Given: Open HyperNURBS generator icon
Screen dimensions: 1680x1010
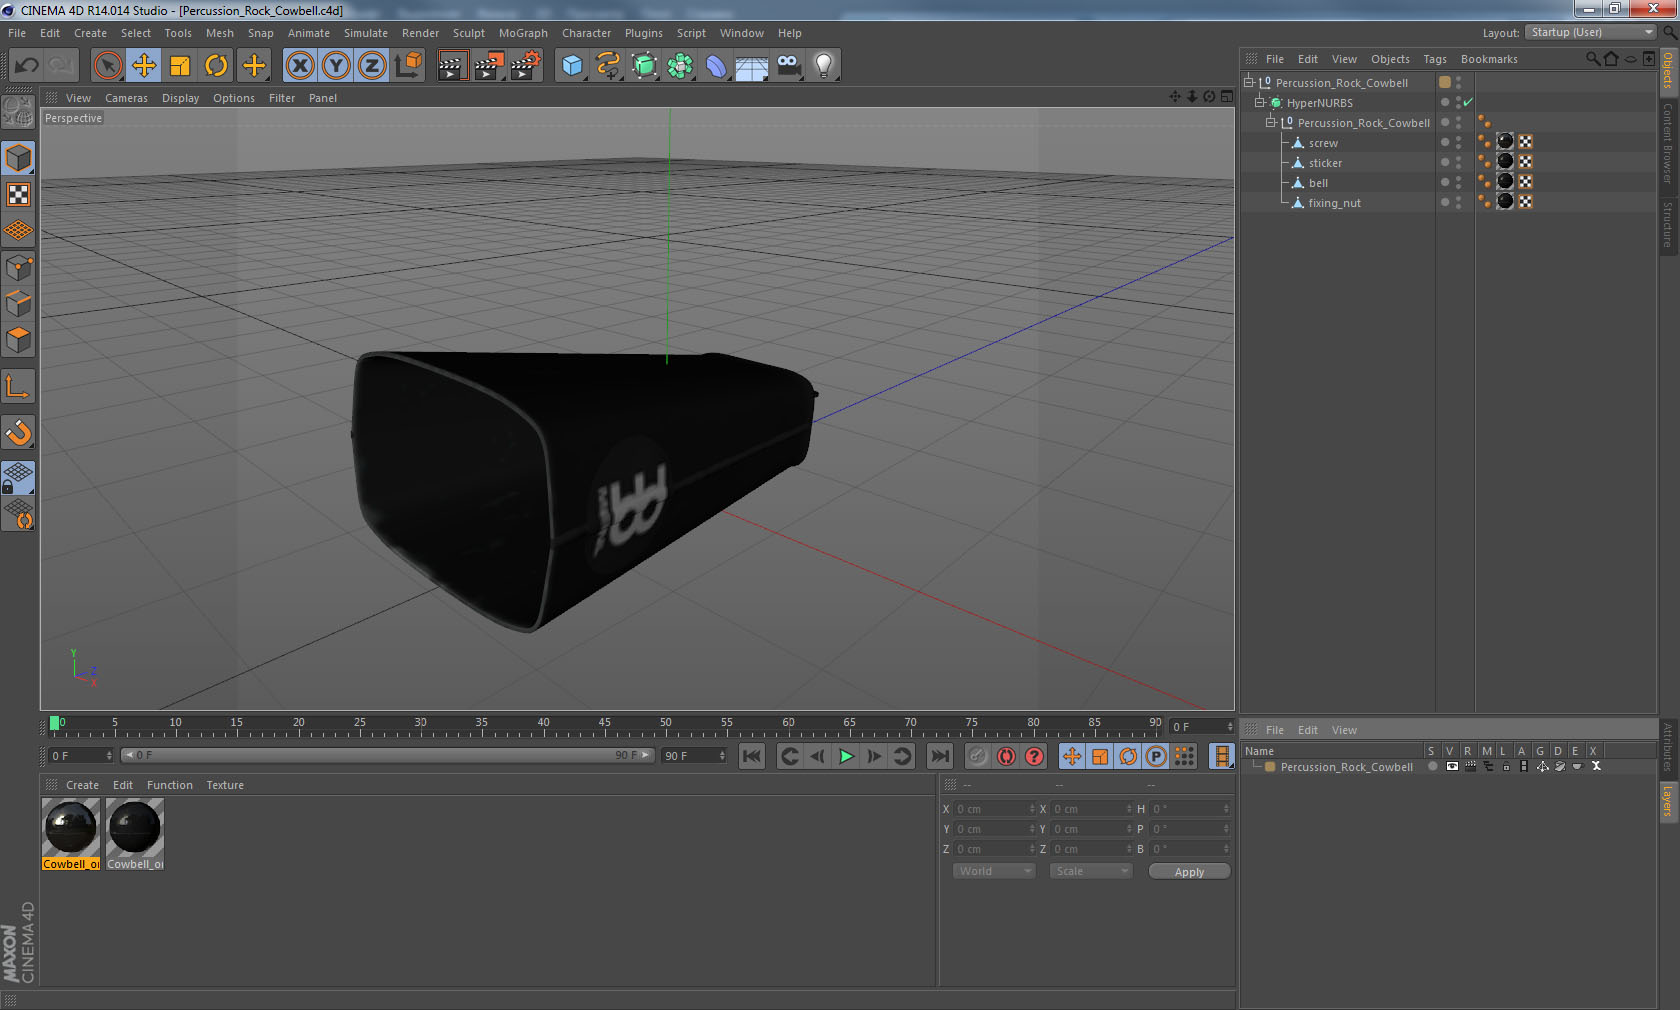Looking at the screenshot, I should click(x=644, y=66).
